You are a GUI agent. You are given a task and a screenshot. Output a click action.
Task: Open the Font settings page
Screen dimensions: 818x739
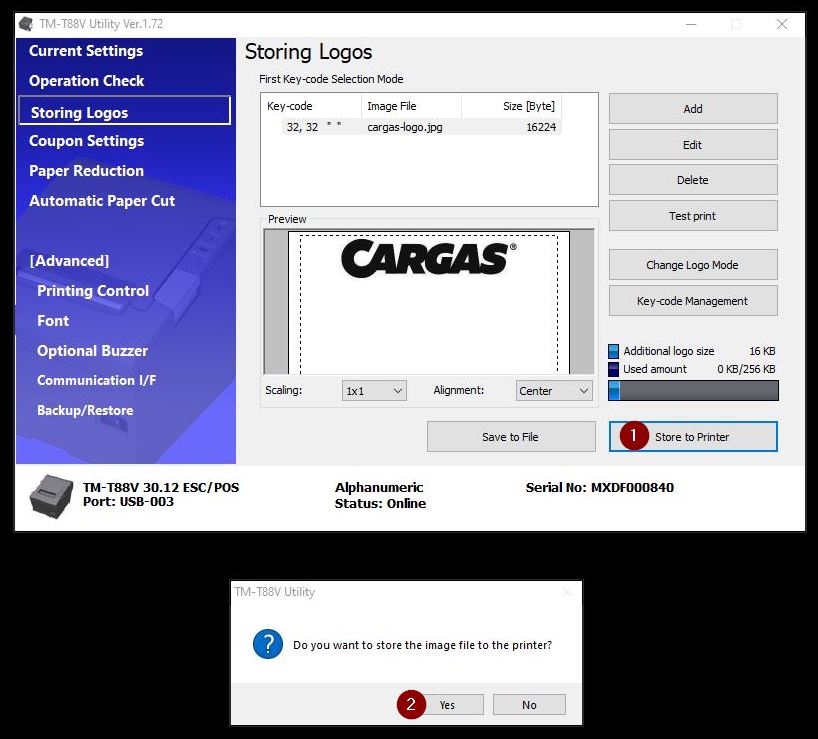53,321
